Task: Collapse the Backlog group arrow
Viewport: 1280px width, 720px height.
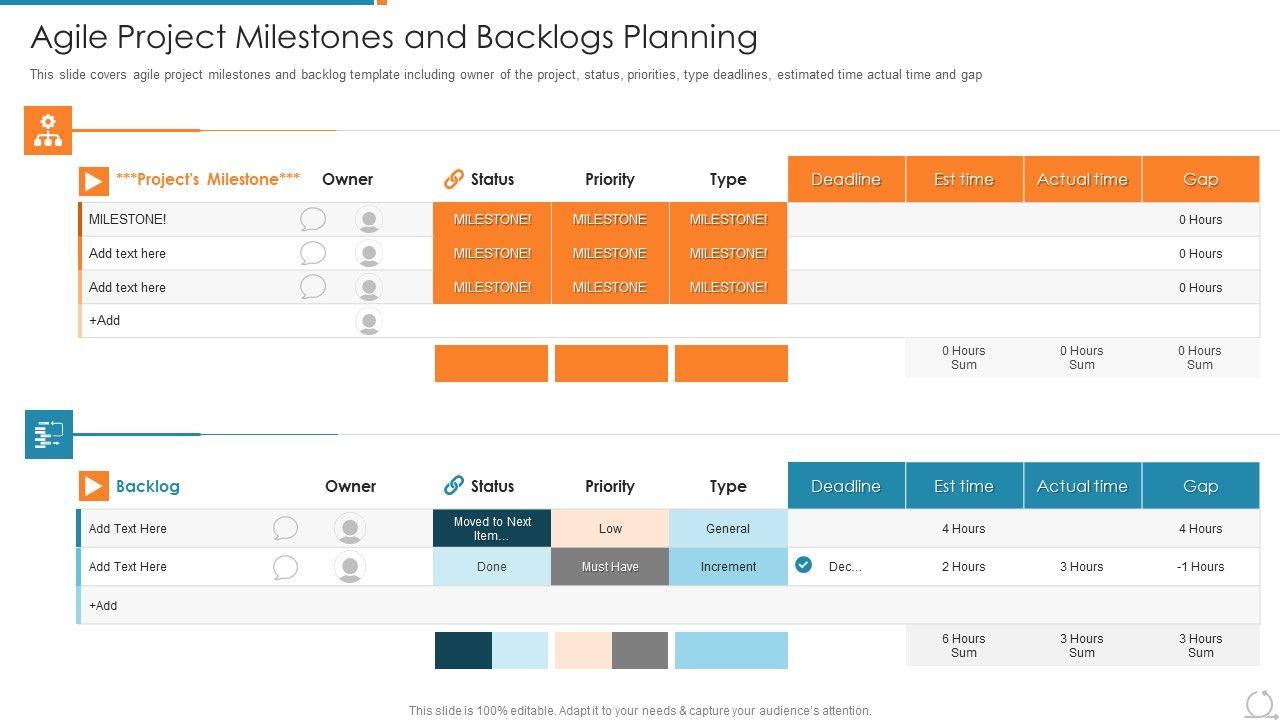Action: click(94, 487)
